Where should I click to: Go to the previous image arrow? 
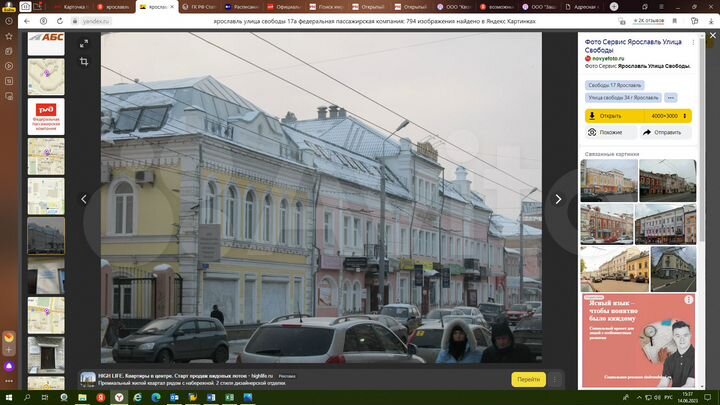pos(84,199)
